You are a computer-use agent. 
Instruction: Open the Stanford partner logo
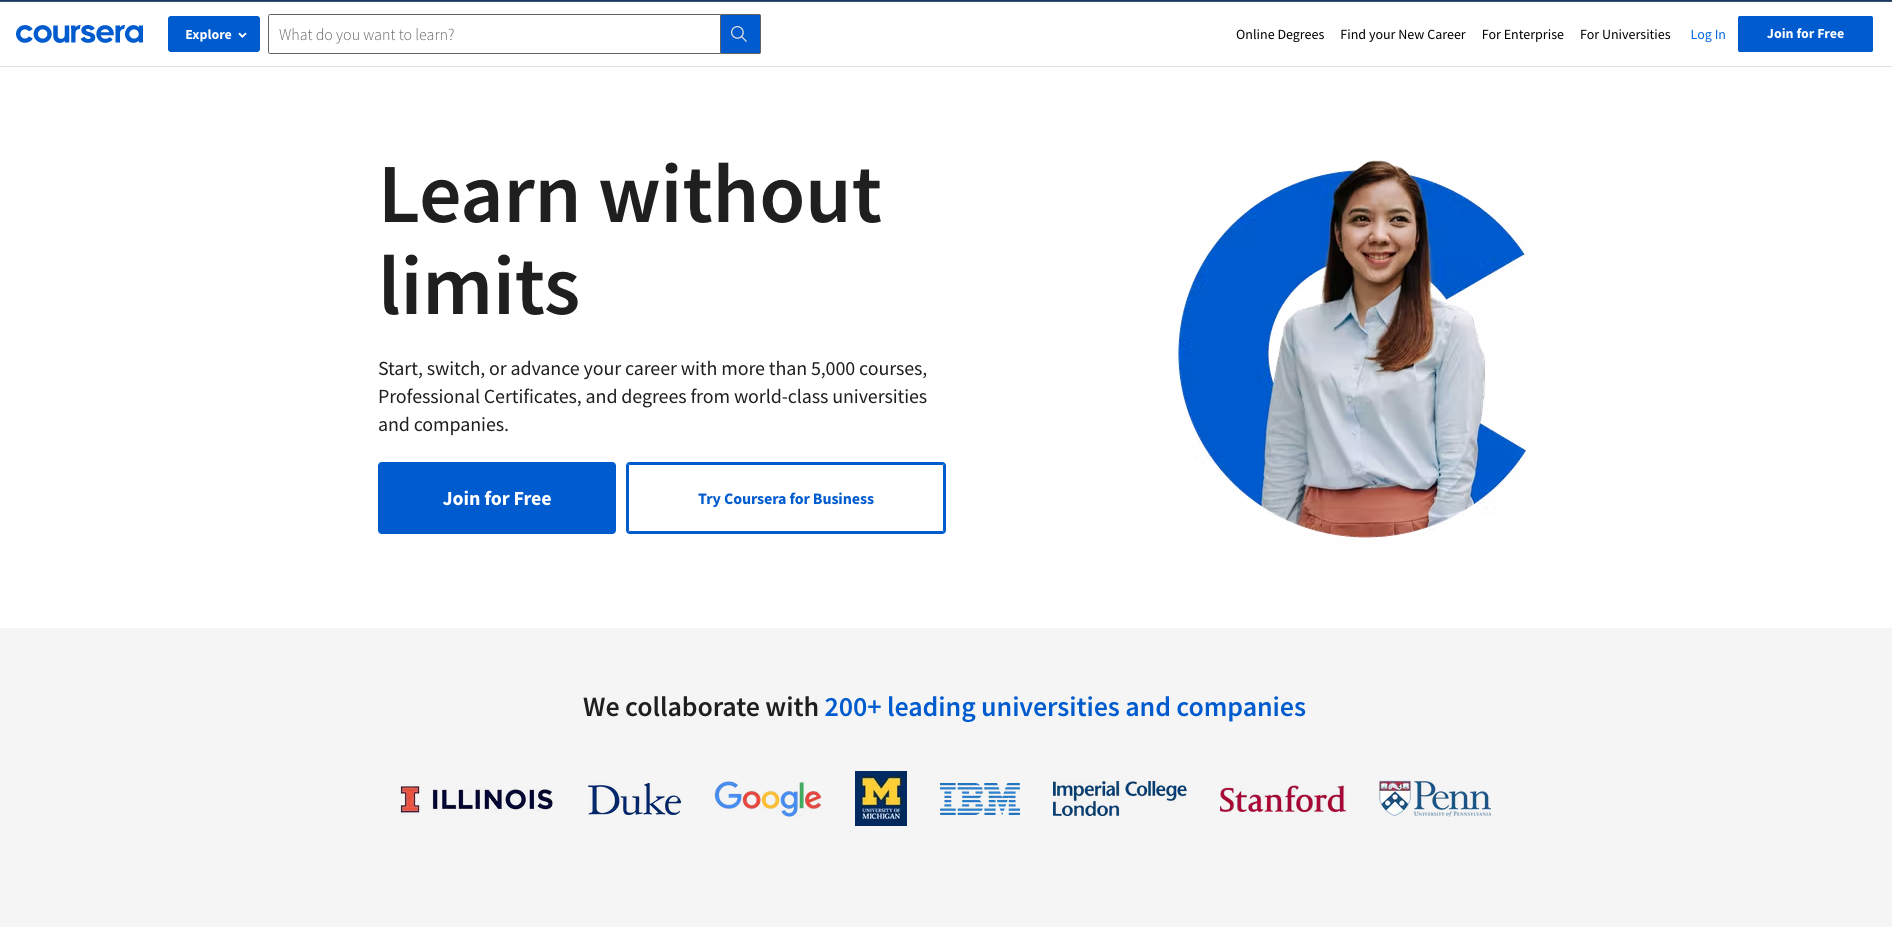click(x=1282, y=799)
